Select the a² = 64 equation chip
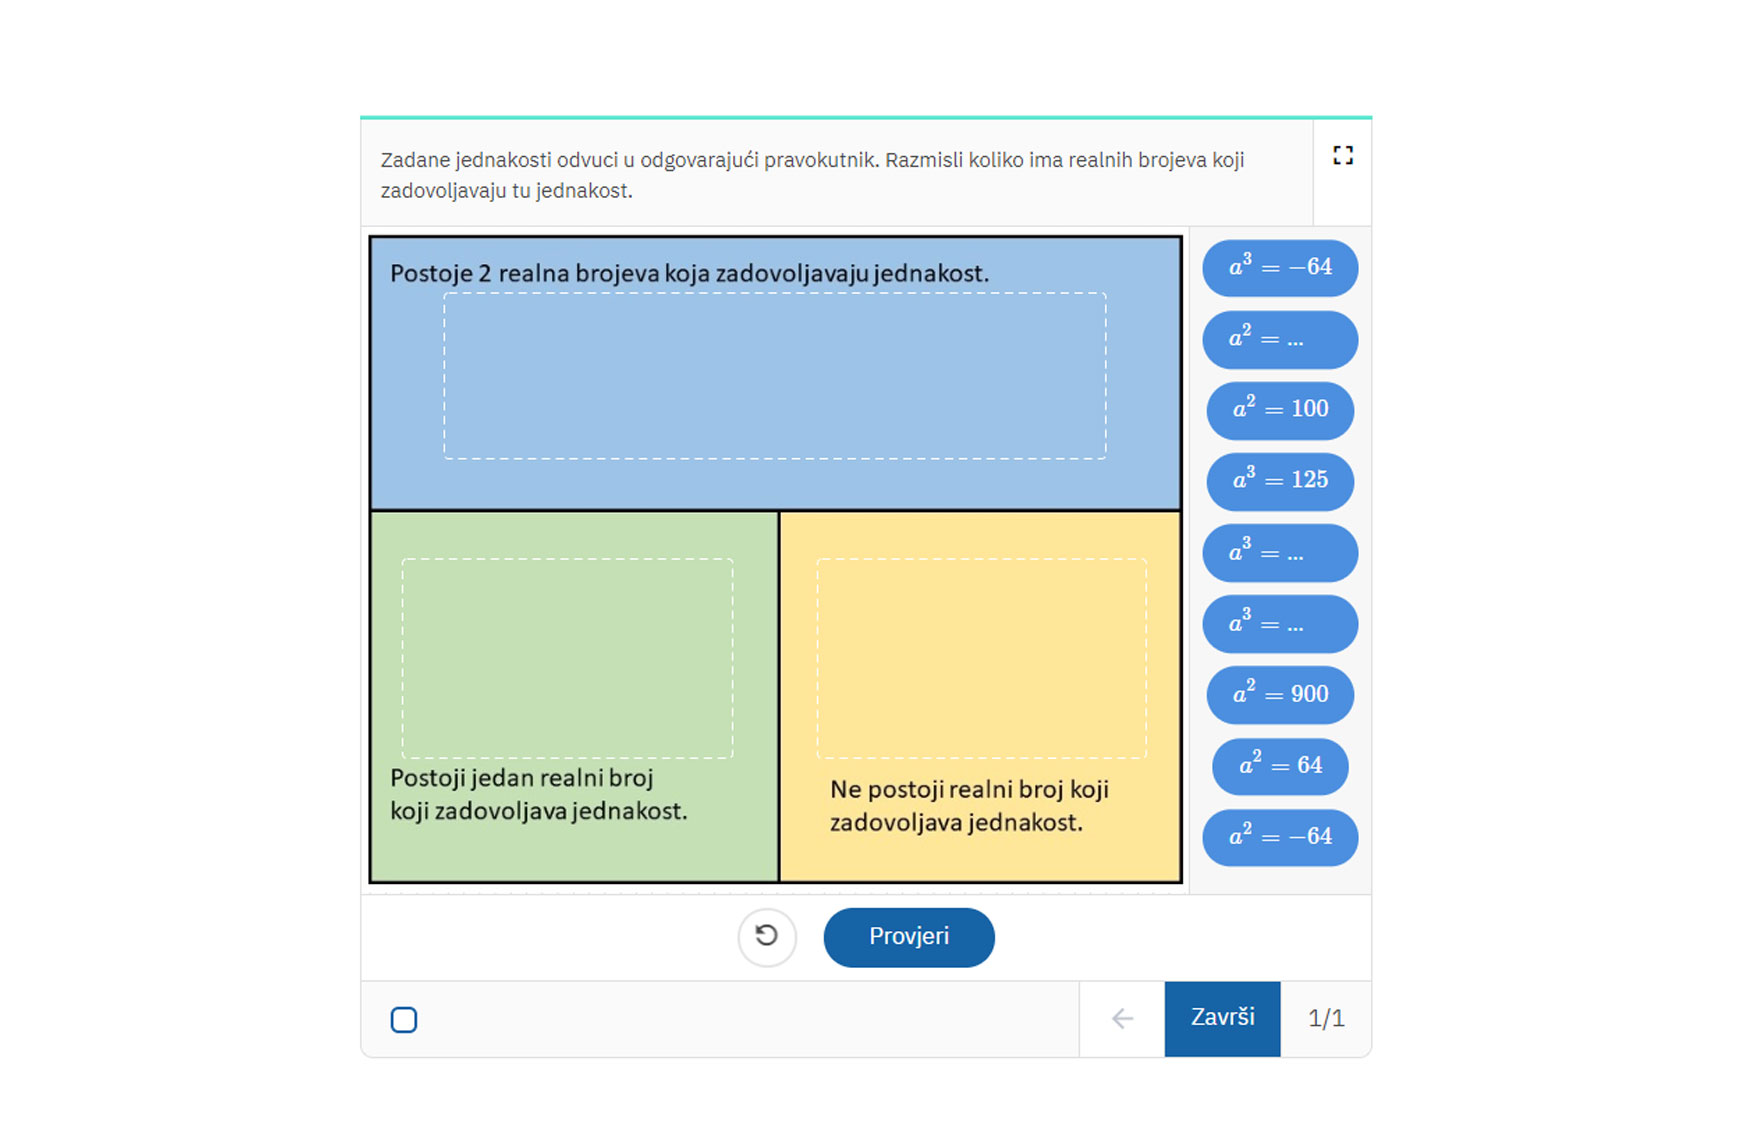This screenshot has width=1747, height=1148. 1280,766
